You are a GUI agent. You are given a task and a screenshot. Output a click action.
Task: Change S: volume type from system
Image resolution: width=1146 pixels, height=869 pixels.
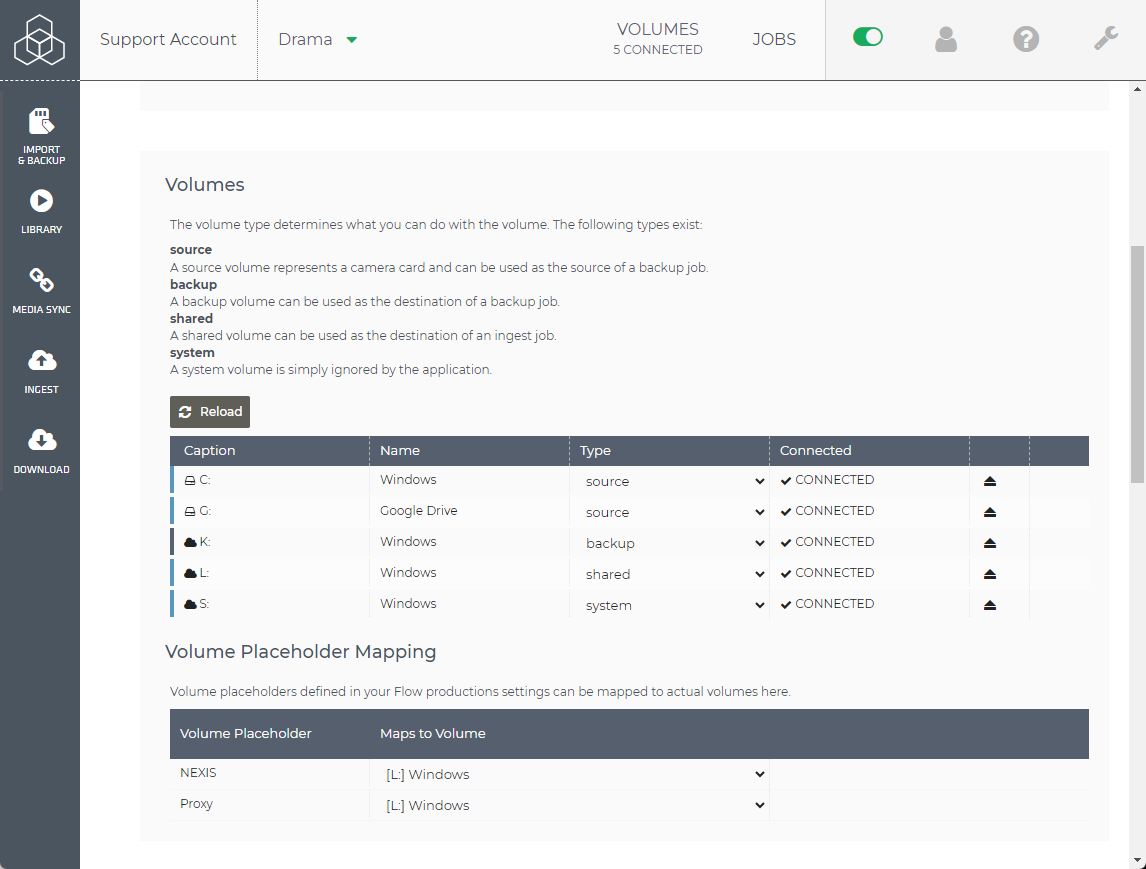pyautogui.click(x=673, y=604)
